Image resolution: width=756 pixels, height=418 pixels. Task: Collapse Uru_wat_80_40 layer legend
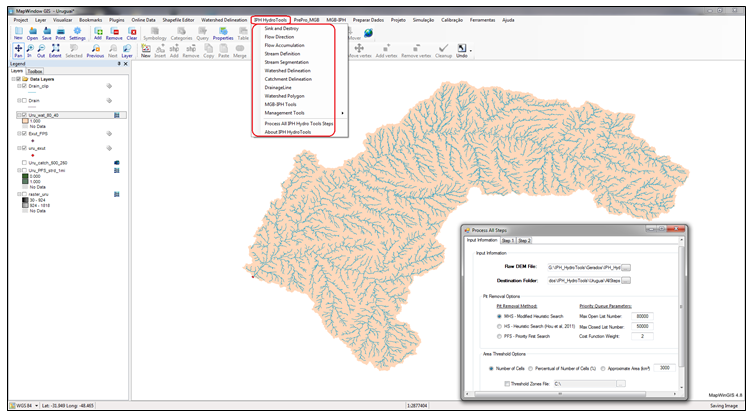click(x=19, y=115)
